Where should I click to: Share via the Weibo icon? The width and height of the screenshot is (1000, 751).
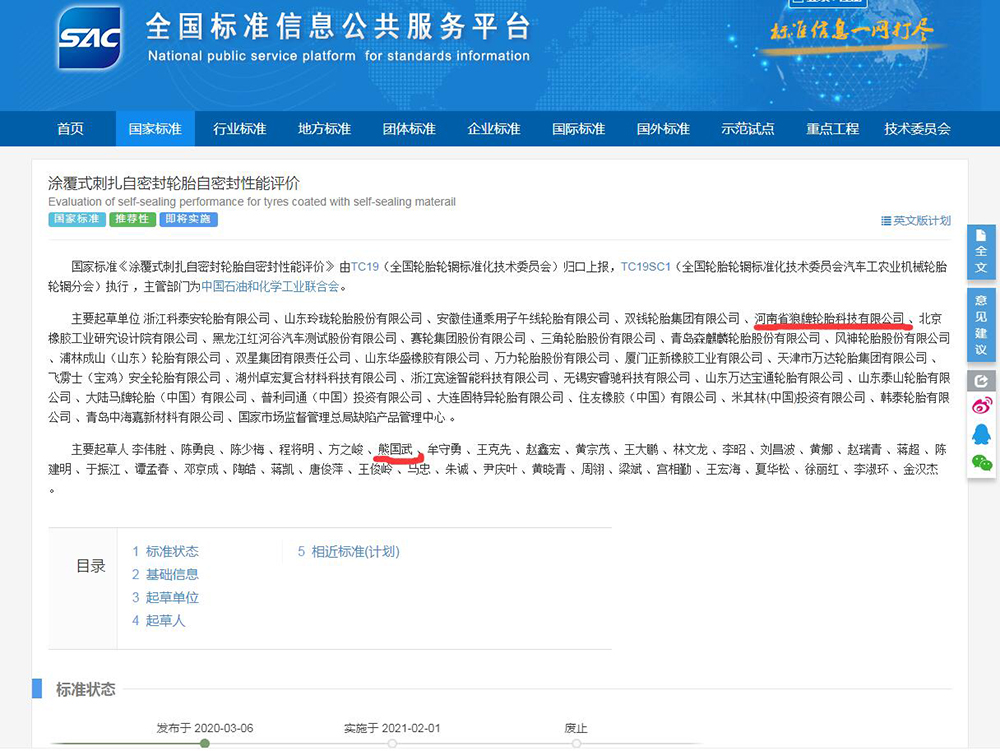coord(981,406)
